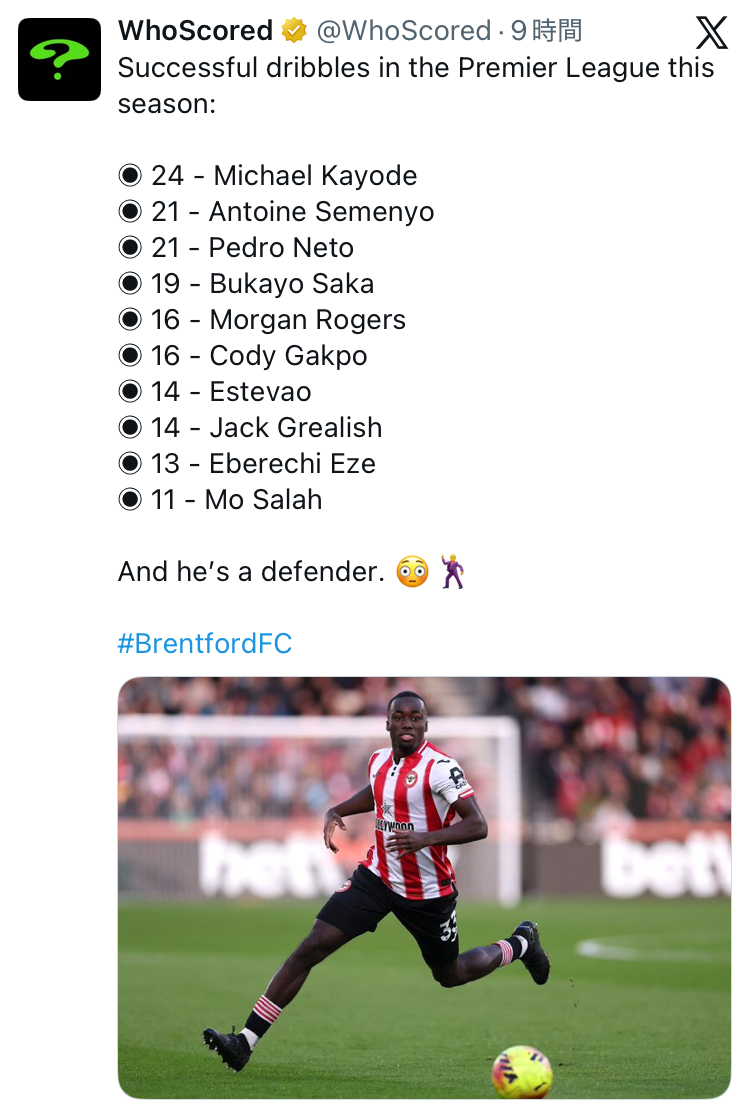The image size is (750, 1104).
Task: Tap the X logo icon
Action: [x=711, y=33]
